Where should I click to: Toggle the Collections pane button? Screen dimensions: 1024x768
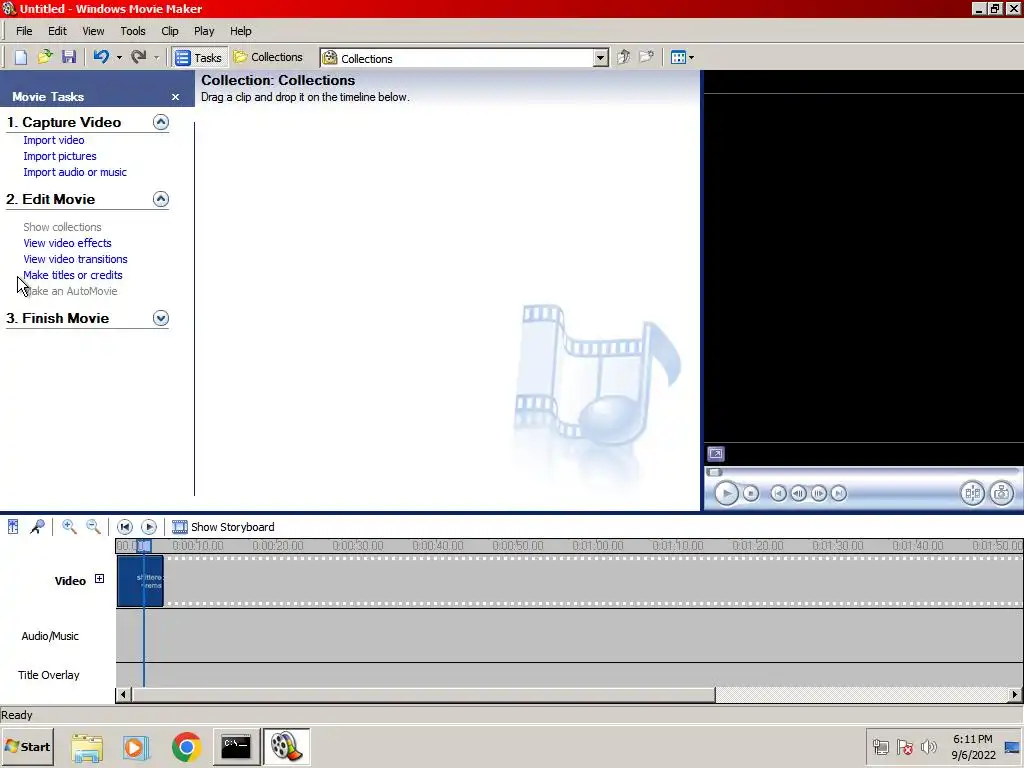(x=268, y=57)
